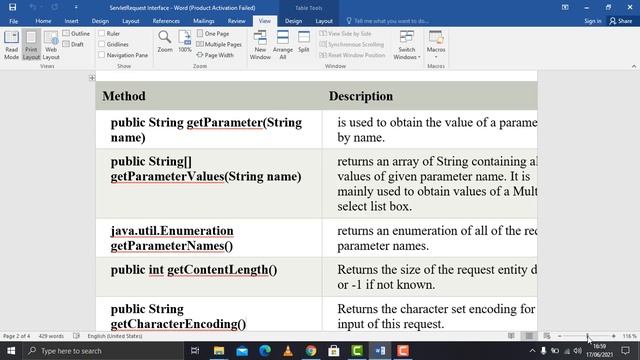The width and height of the screenshot is (640, 360).
Task: Click the table move handle
Action: (x=92, y=78)
